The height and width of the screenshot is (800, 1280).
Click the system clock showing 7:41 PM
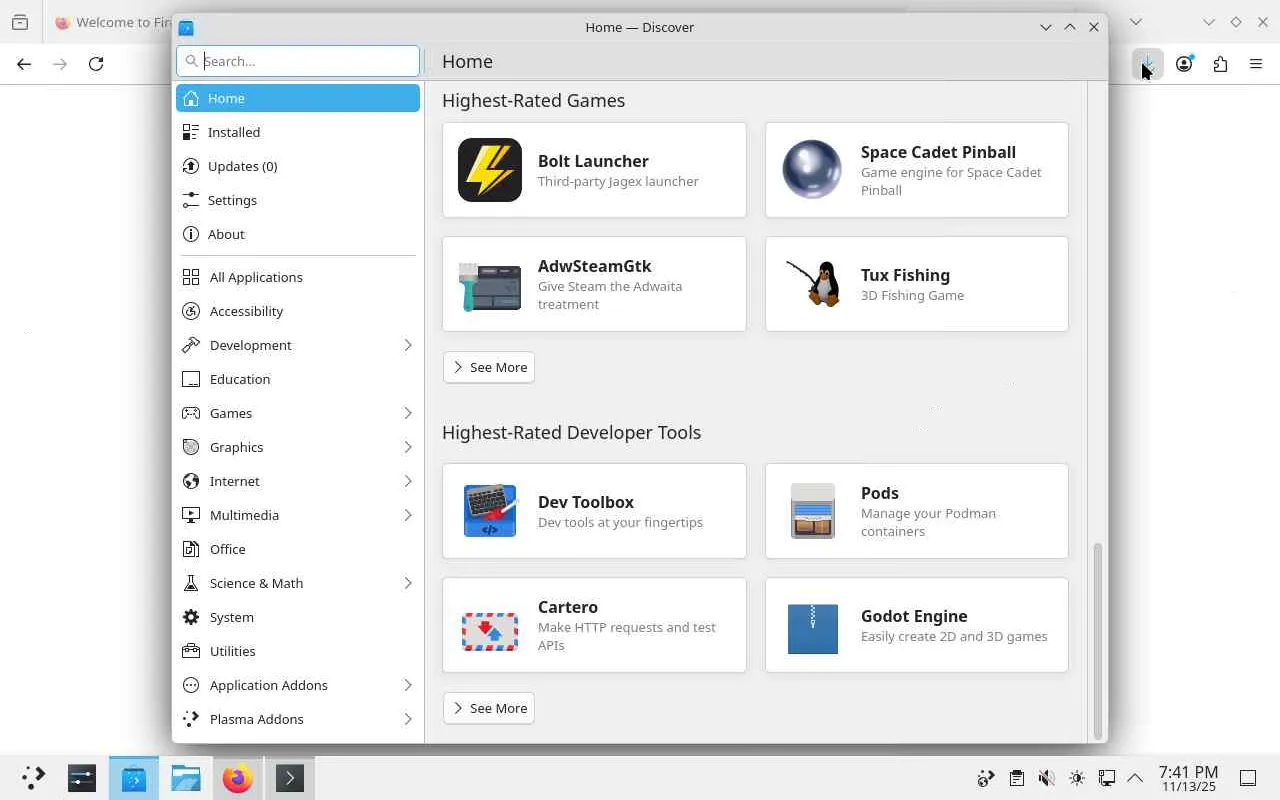click(1188, 778)
